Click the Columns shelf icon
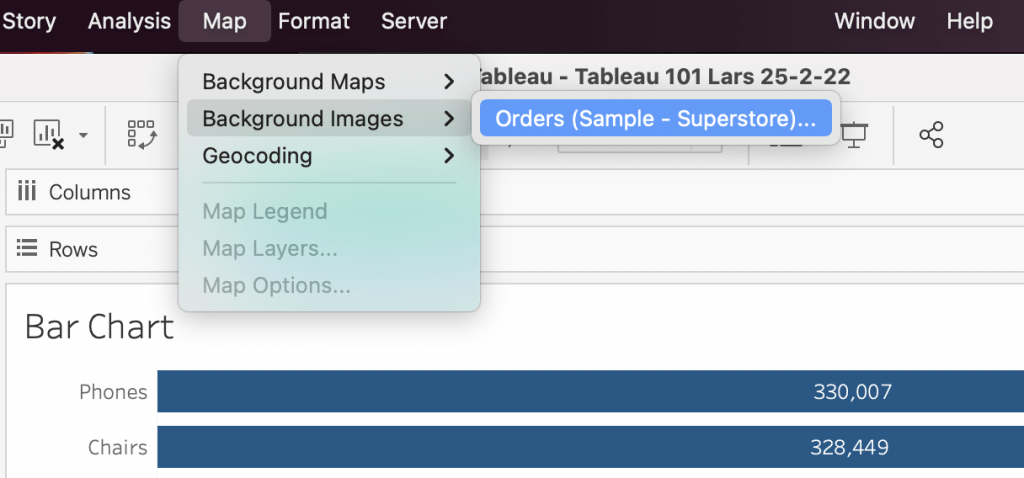The height and width of the screenshot is (478, 1024). [x=27, y=192]
